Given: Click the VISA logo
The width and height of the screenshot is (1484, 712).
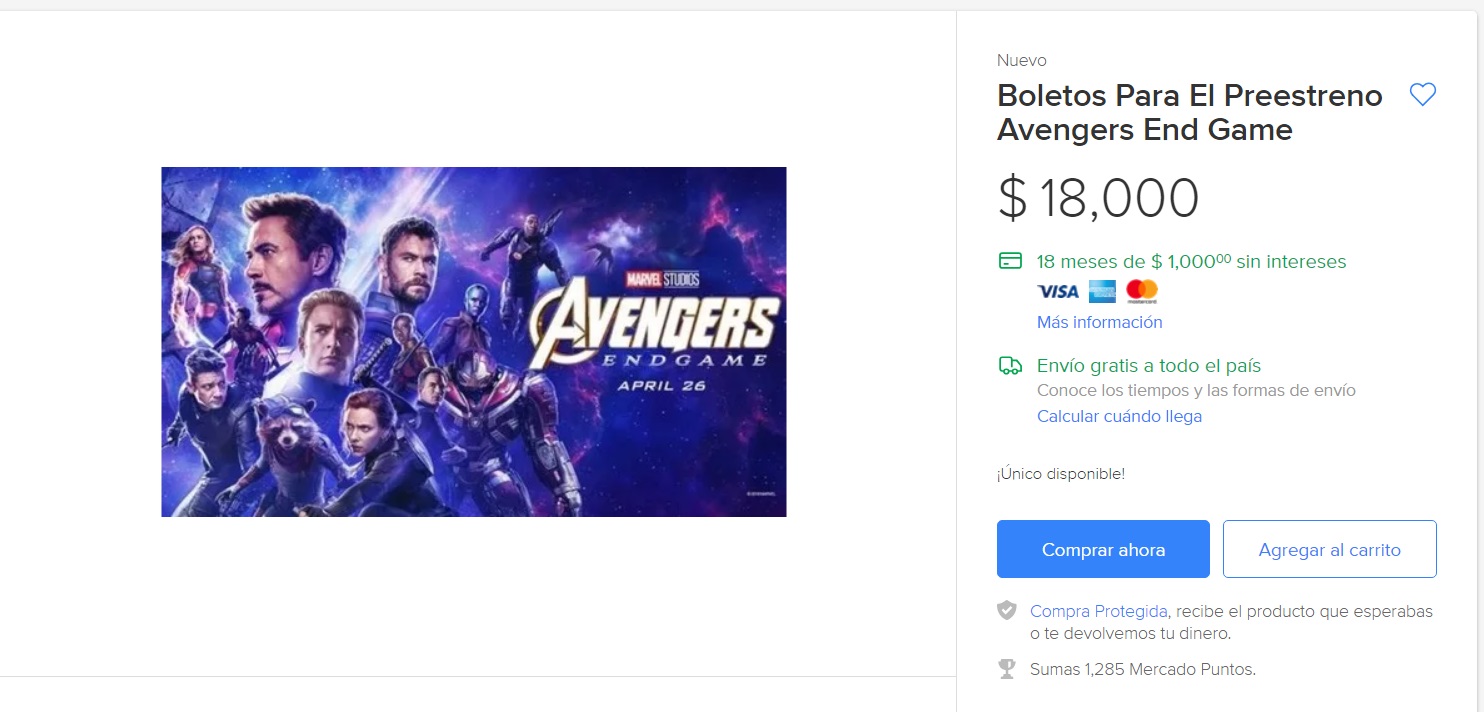Looking at the screenshot, I should tap(1058, 292).
